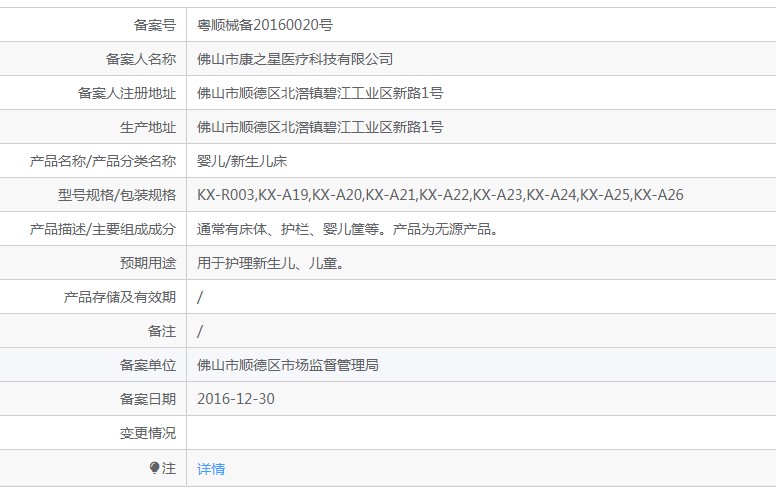Click the 产品存储及有效期 label
Image resolution: width=776 pixels, height=497 pixels.
pyautogui.click(x=120, y=297)
